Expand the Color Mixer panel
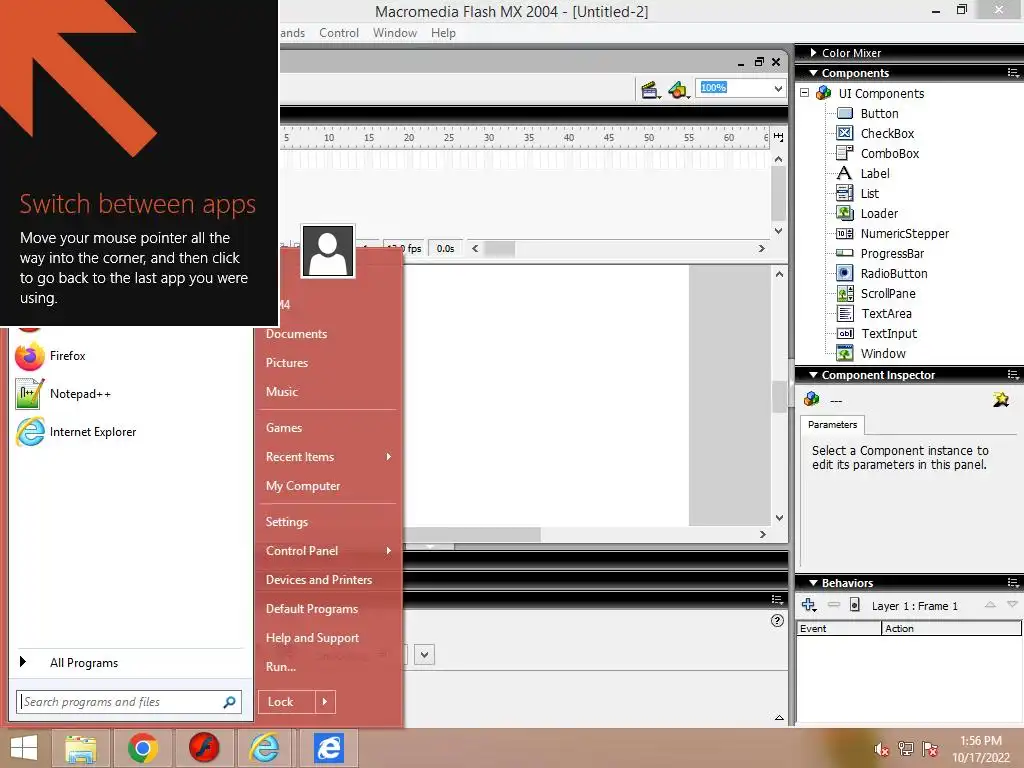The width and height of the screenshot is (1024, 768). tap(813, 52)
